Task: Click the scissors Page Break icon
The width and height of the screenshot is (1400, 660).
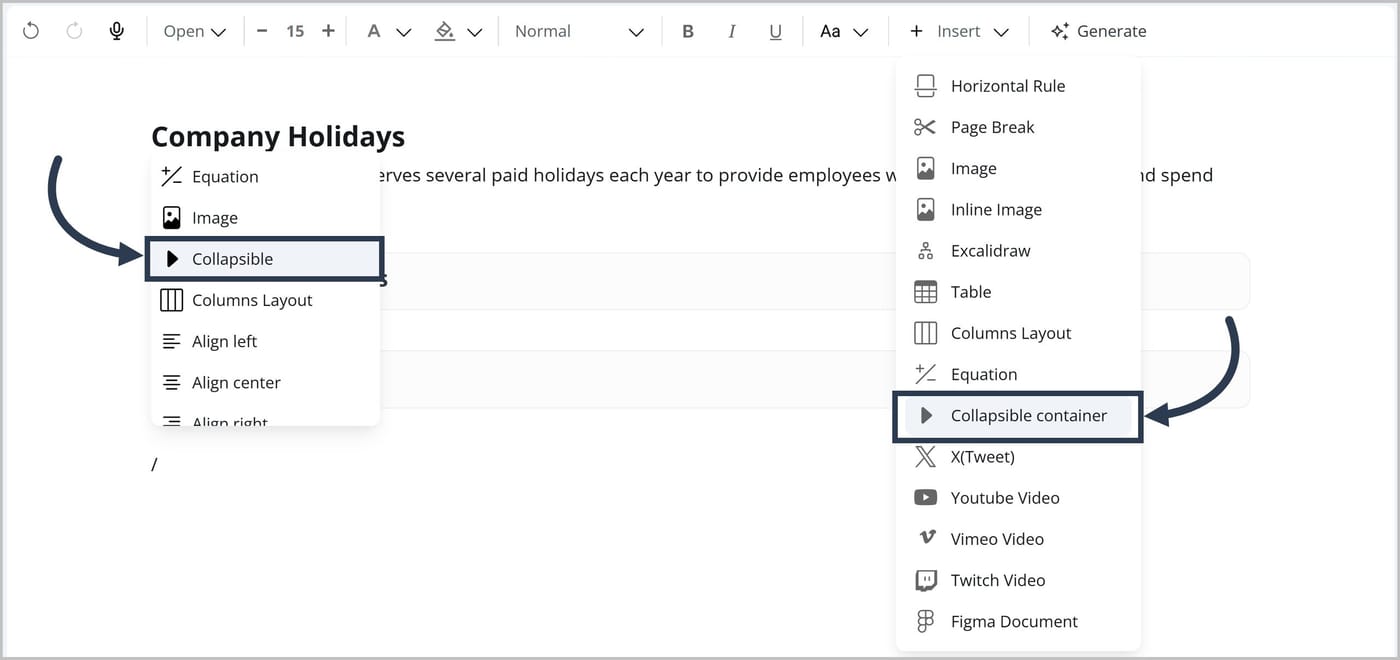Action: pos(926,127)
